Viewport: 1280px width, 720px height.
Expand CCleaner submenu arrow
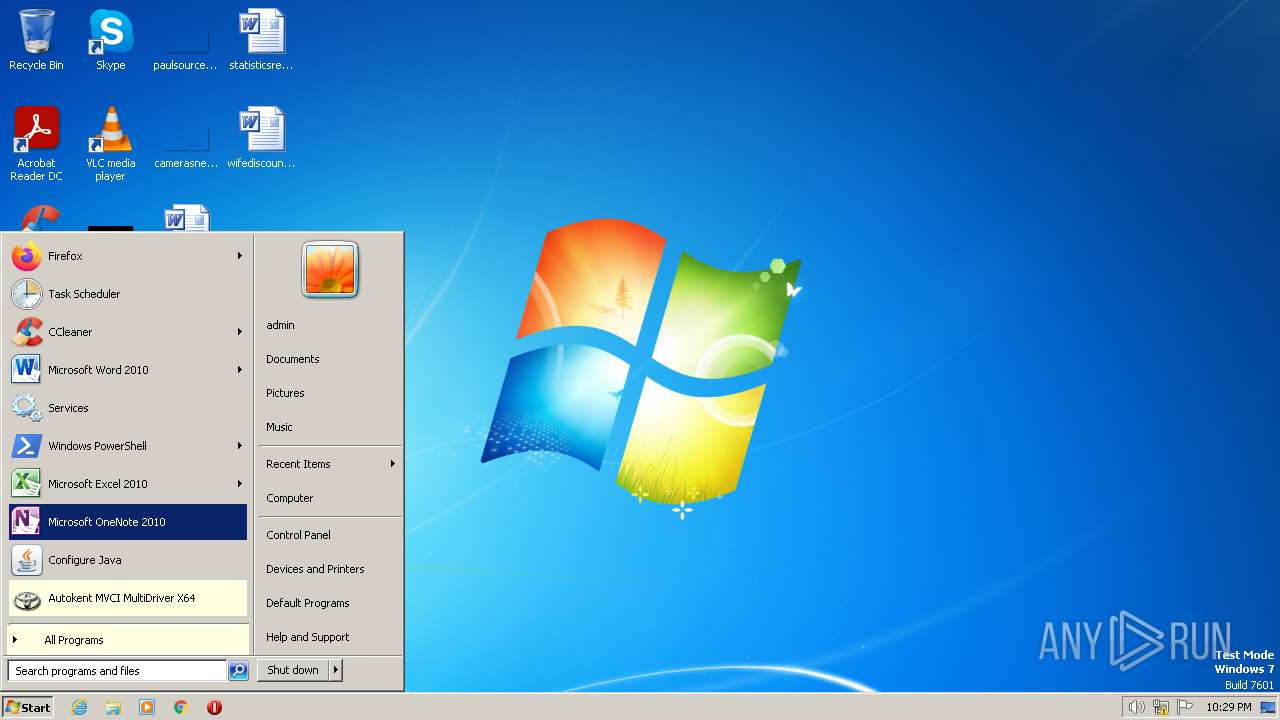tap(240, 332)
